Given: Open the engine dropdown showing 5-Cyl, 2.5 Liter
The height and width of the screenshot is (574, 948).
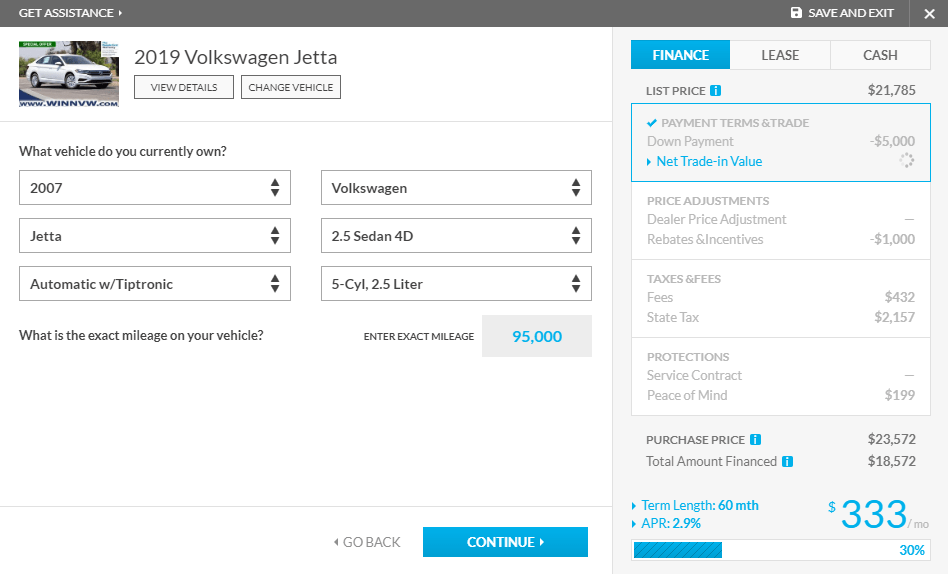Looking at the screenshot, I should point(456,284).
